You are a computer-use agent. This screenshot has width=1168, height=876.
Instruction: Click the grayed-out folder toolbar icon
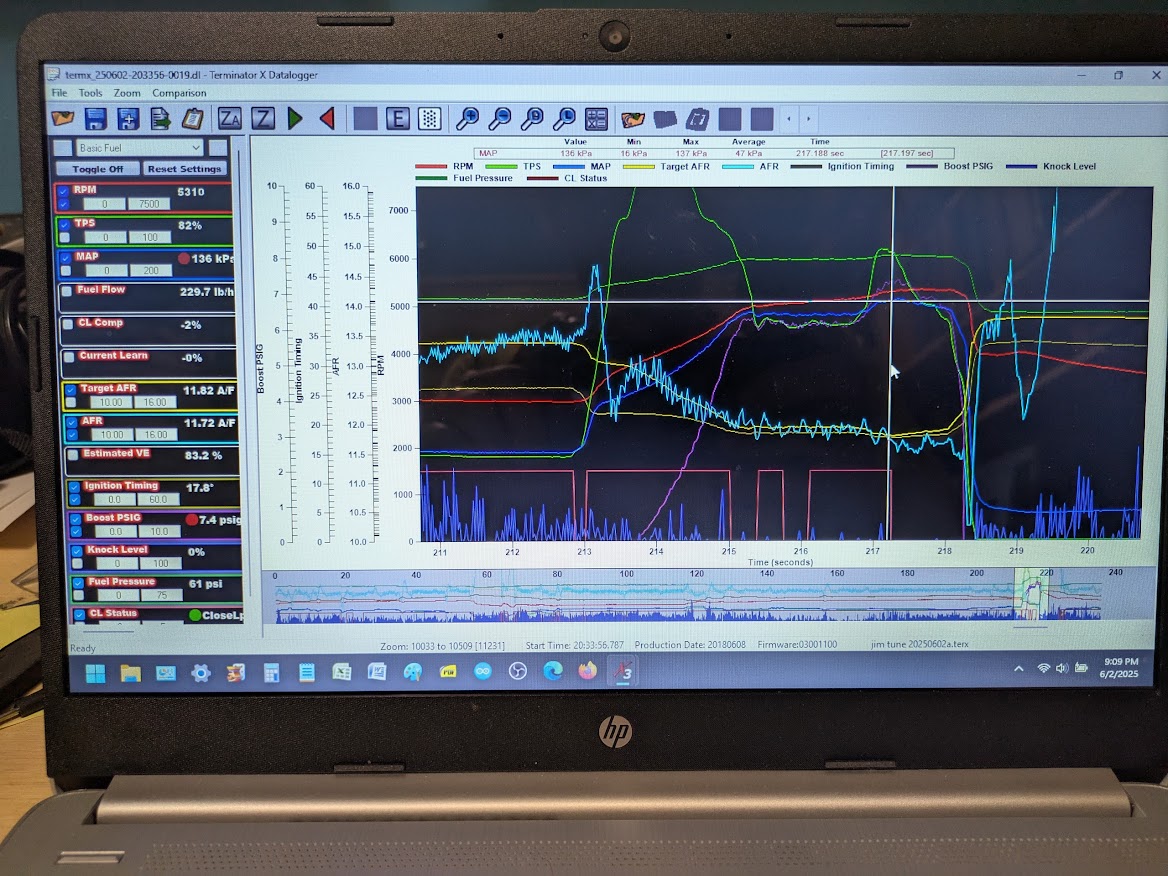click(665, 118)
